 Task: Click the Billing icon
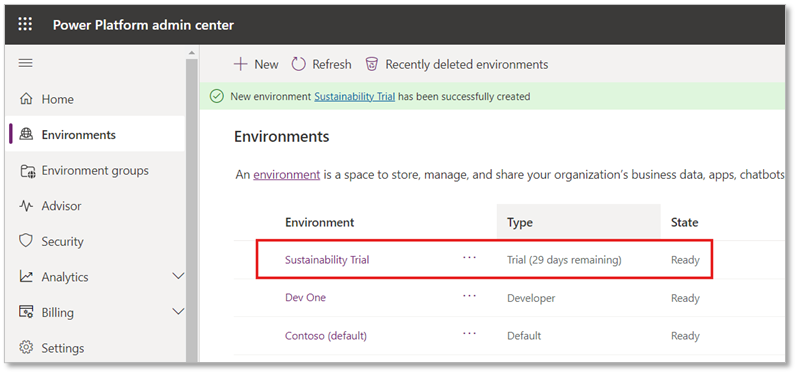(x=25, y=312)
